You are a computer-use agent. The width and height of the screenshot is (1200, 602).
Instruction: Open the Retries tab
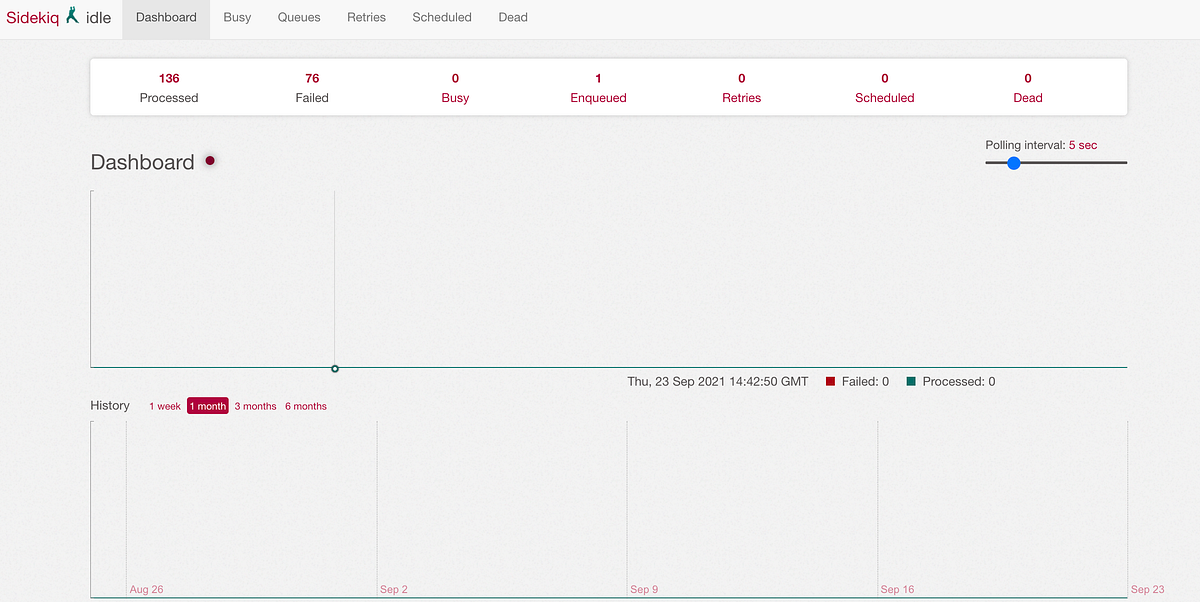pyautogui.click(x=366, y=17)
